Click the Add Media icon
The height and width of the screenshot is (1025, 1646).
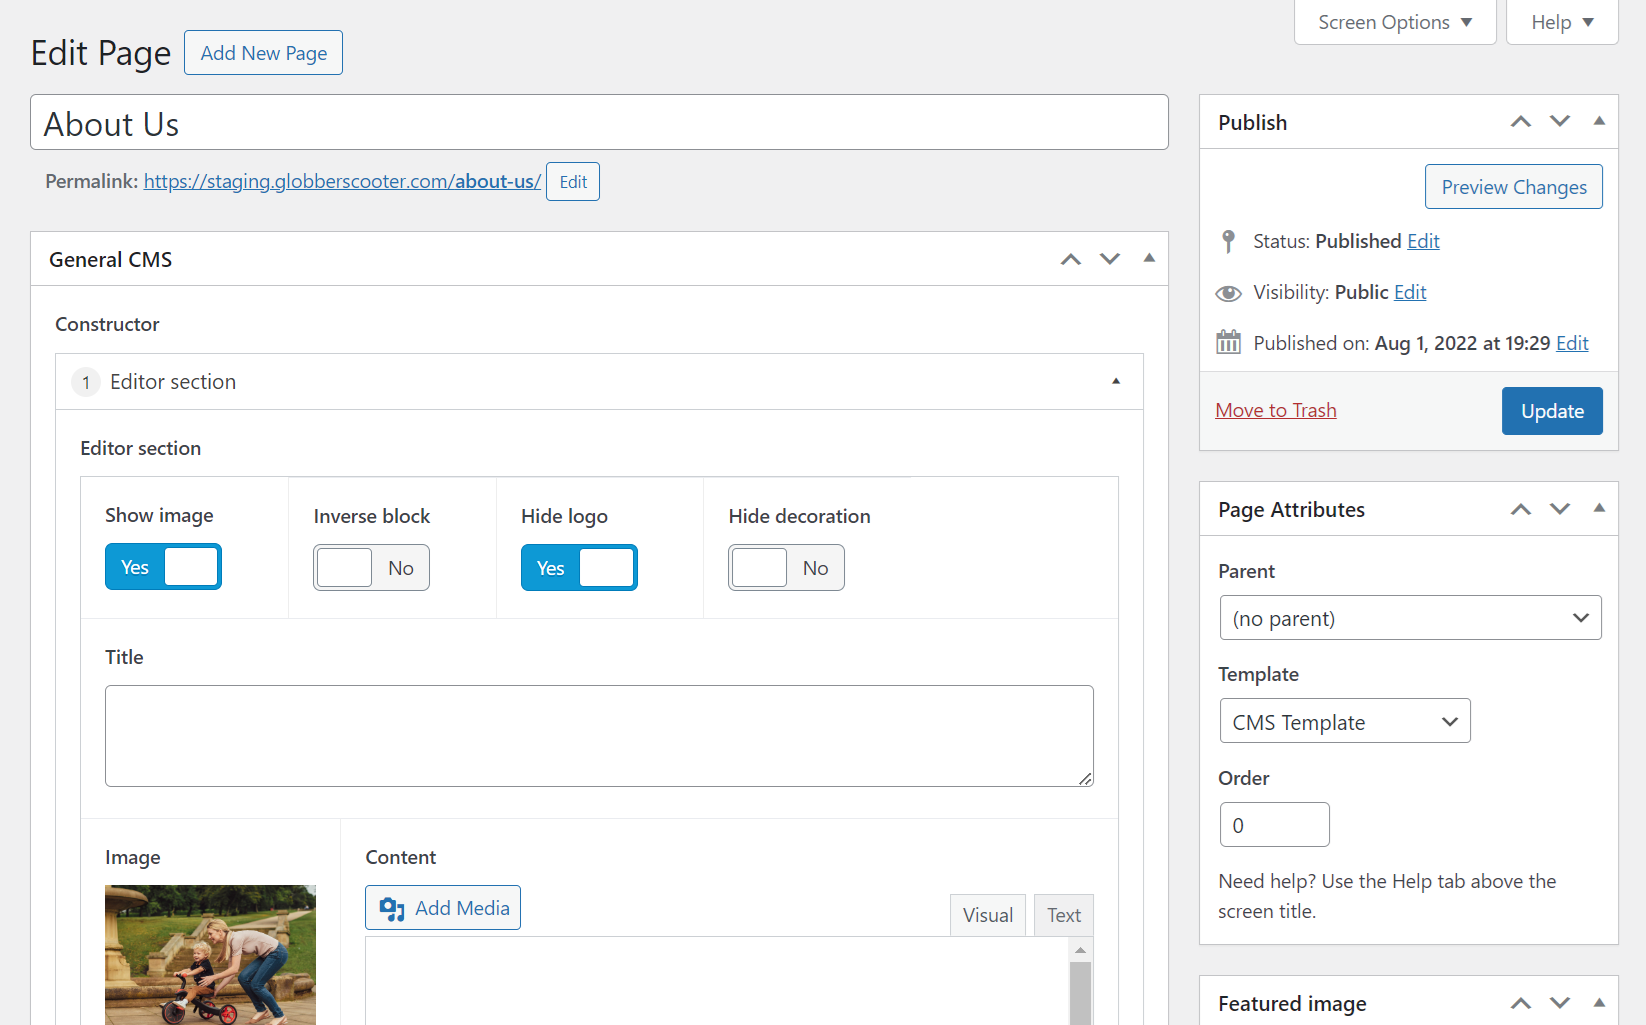coord(392,908)
